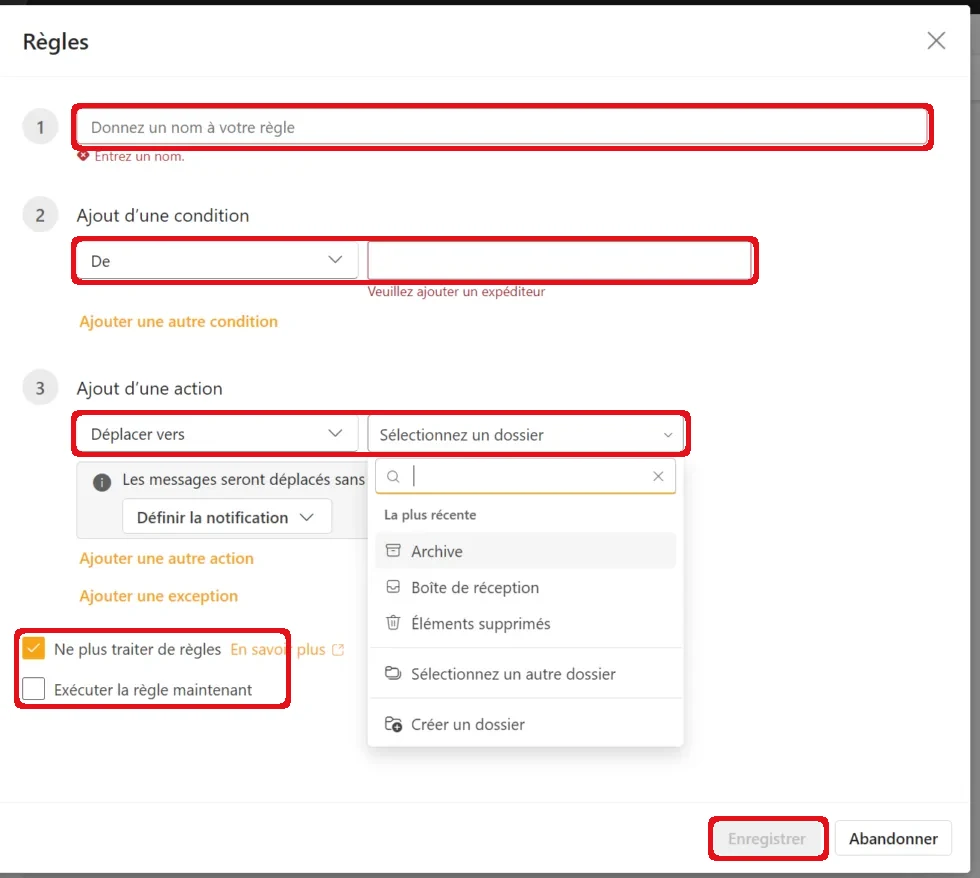Click the external link icon after 'plus'
This screenshot has height=878, width=980.
(x=338, y=649)
